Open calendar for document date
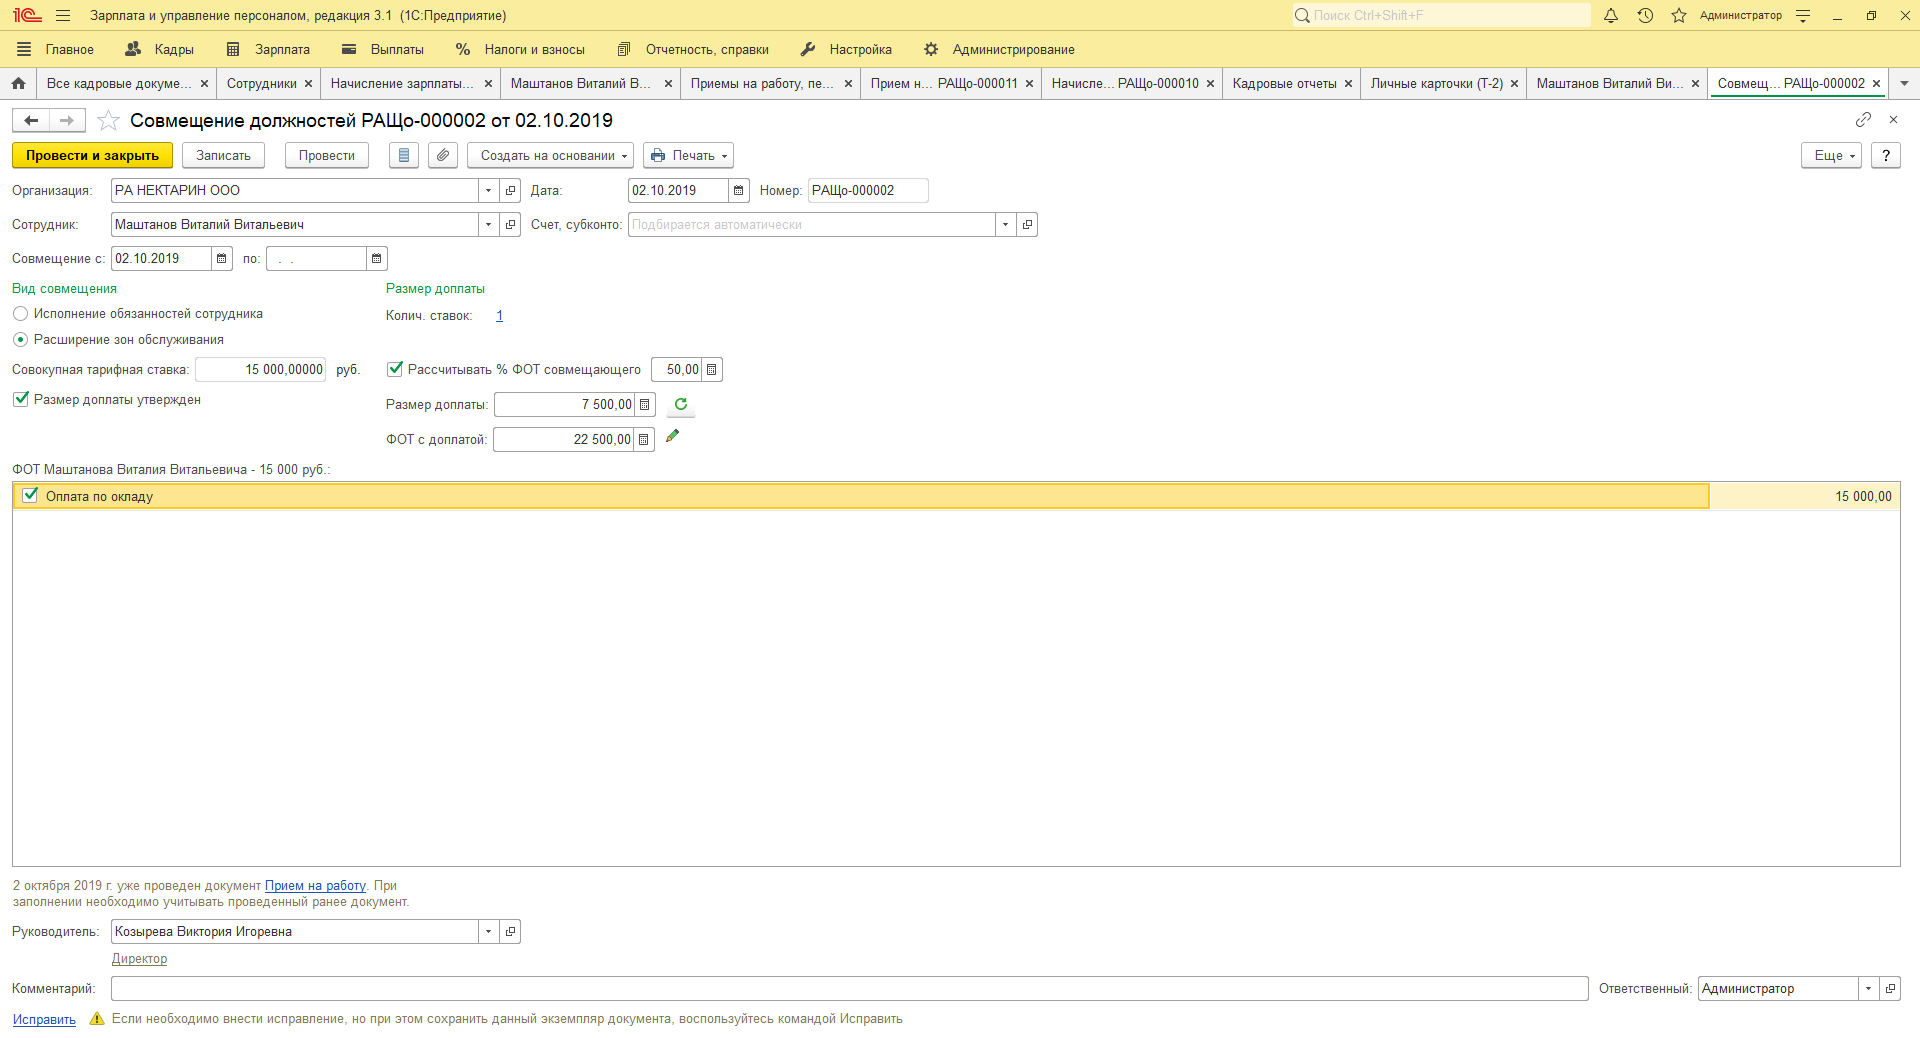This screenshot has width=1920, height=1038. click(739, 190)
